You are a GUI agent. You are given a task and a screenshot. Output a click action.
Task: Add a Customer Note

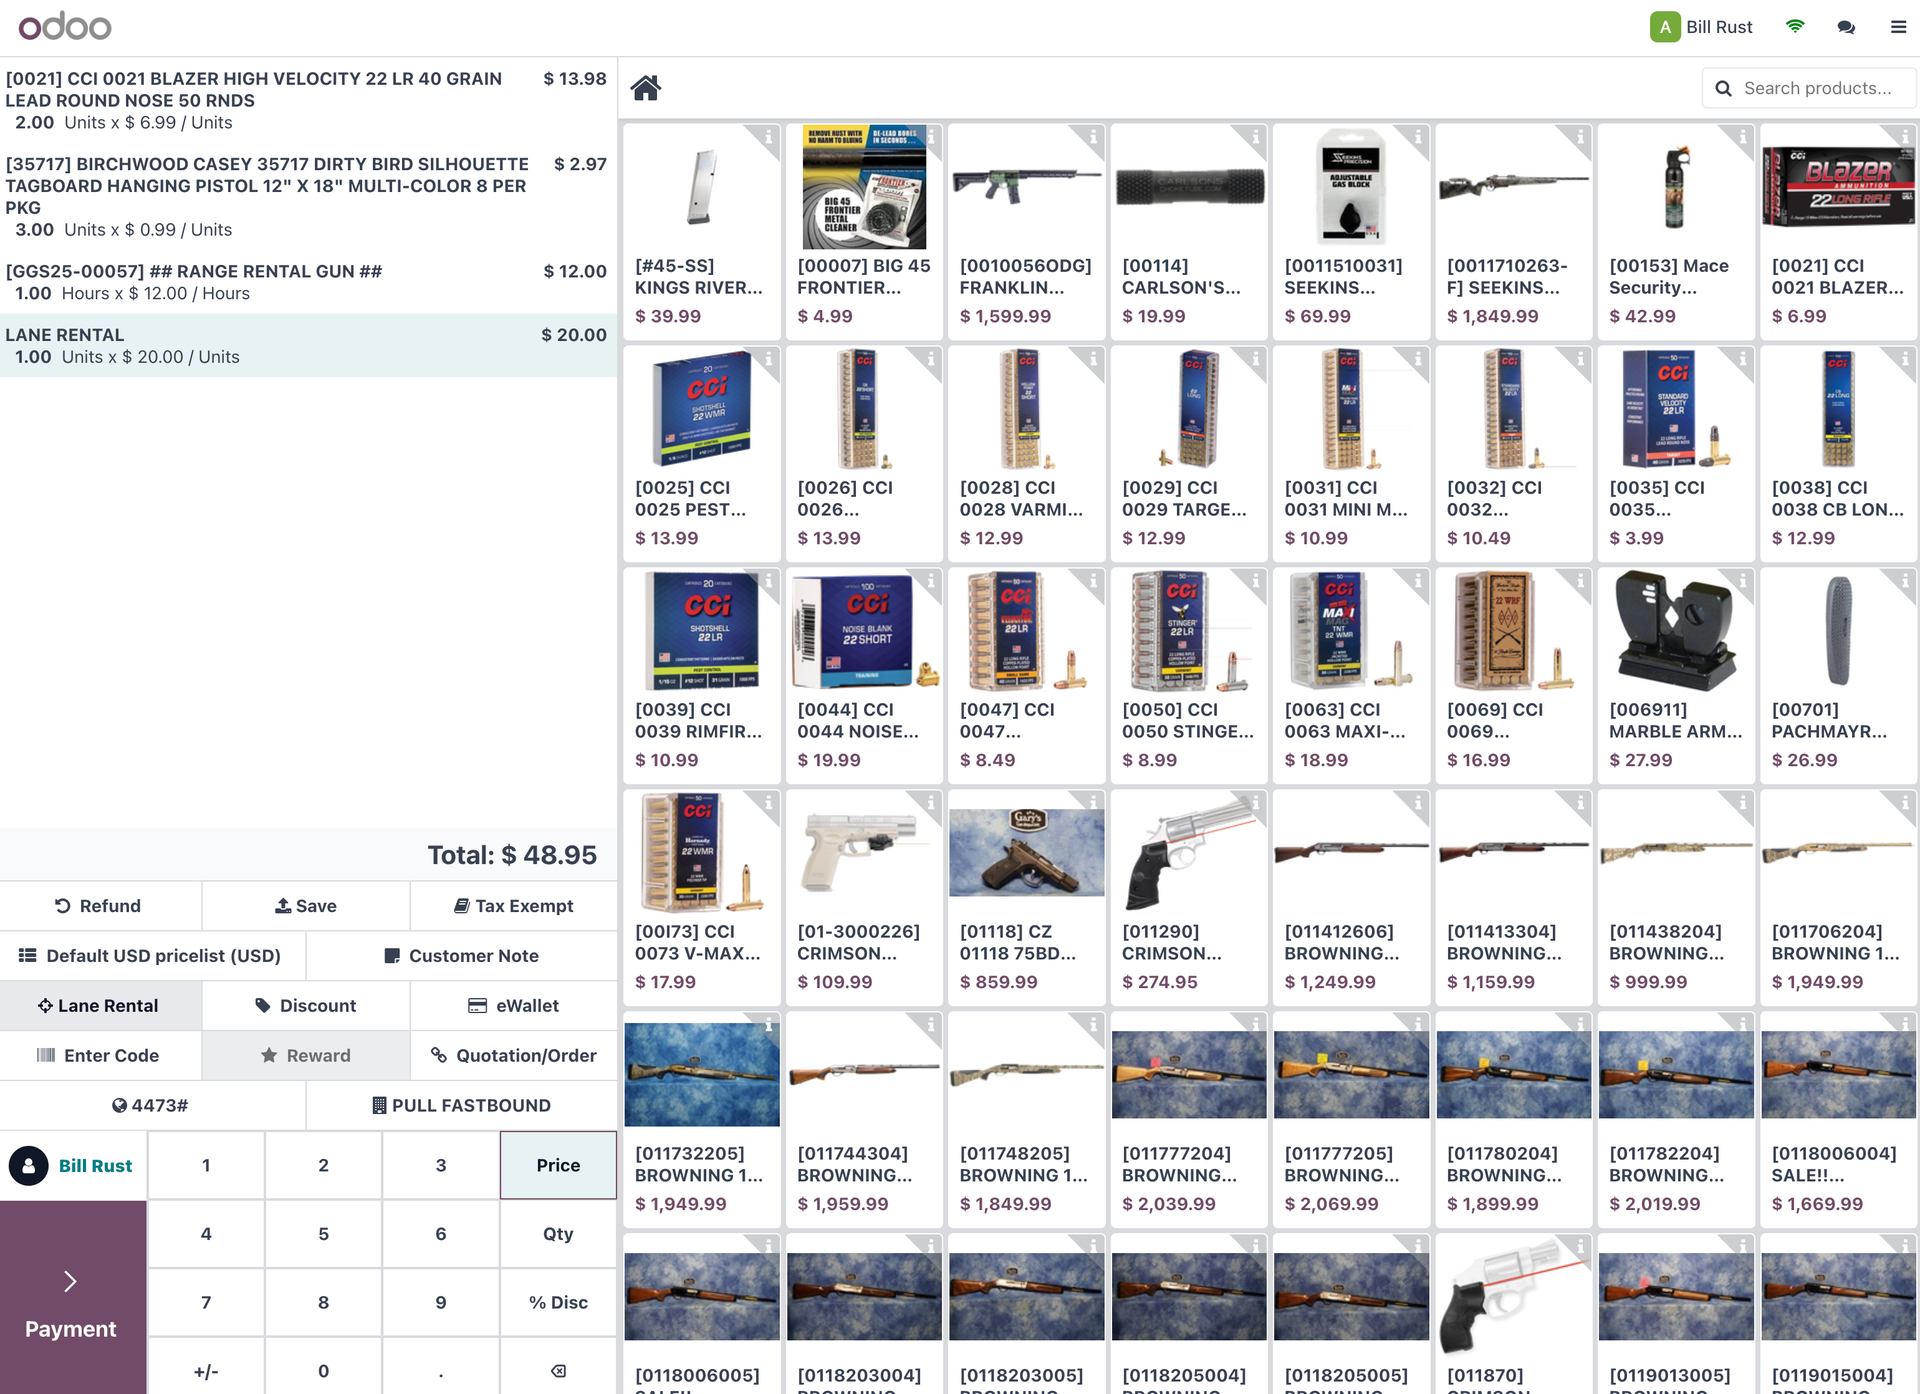pos(462,956)
